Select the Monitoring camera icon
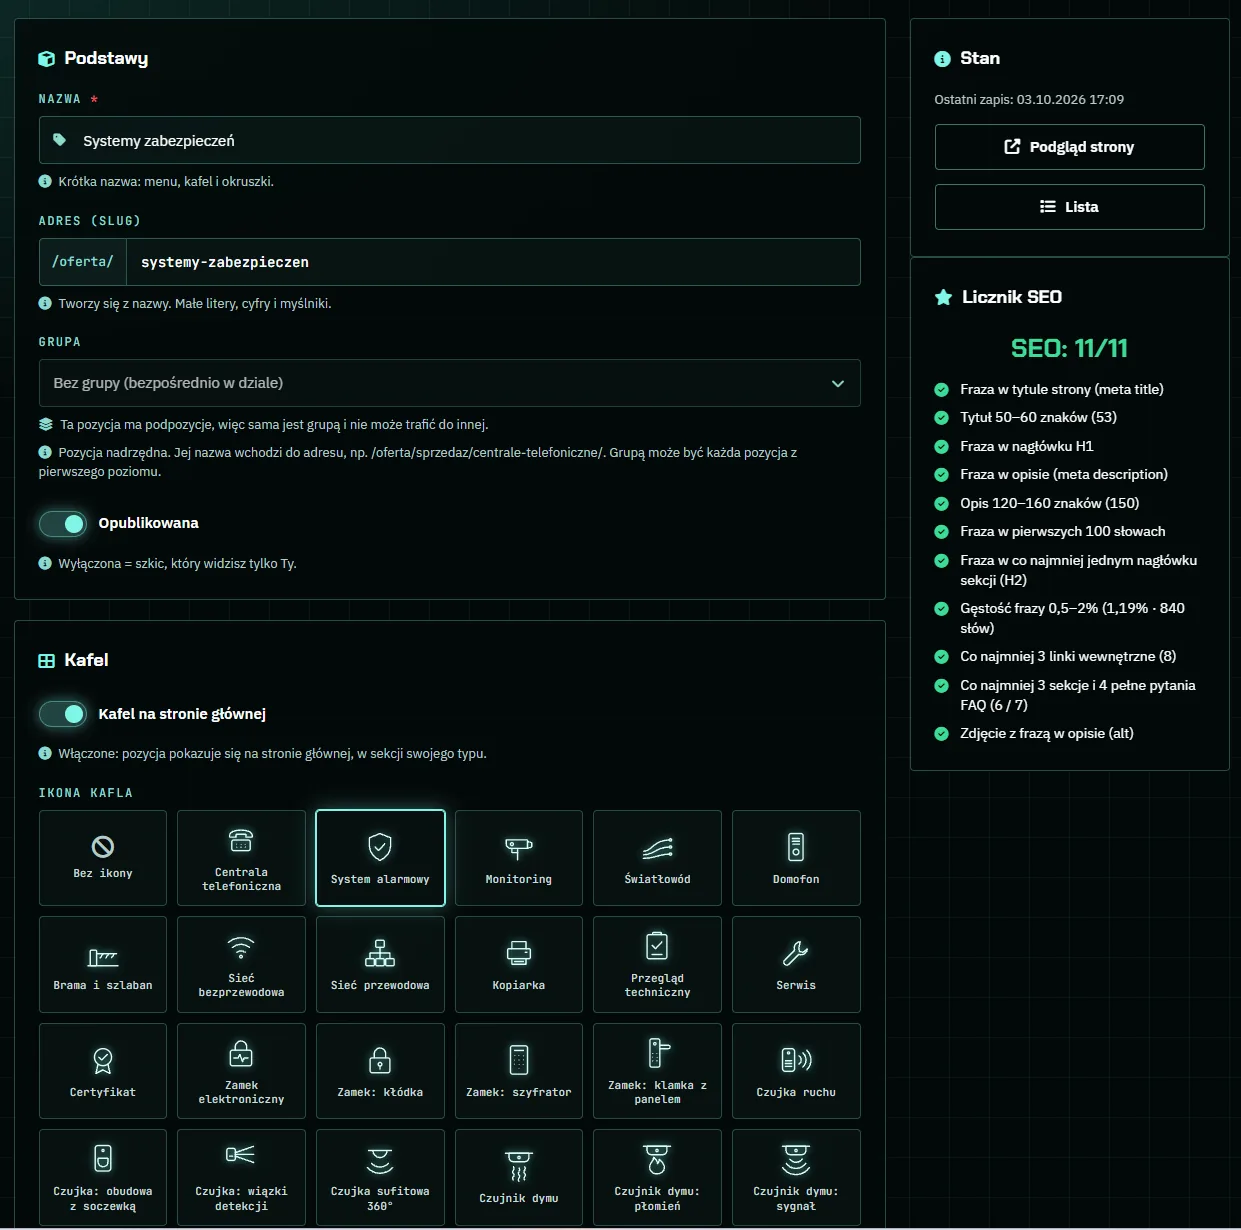 click(x=519, y=858)
